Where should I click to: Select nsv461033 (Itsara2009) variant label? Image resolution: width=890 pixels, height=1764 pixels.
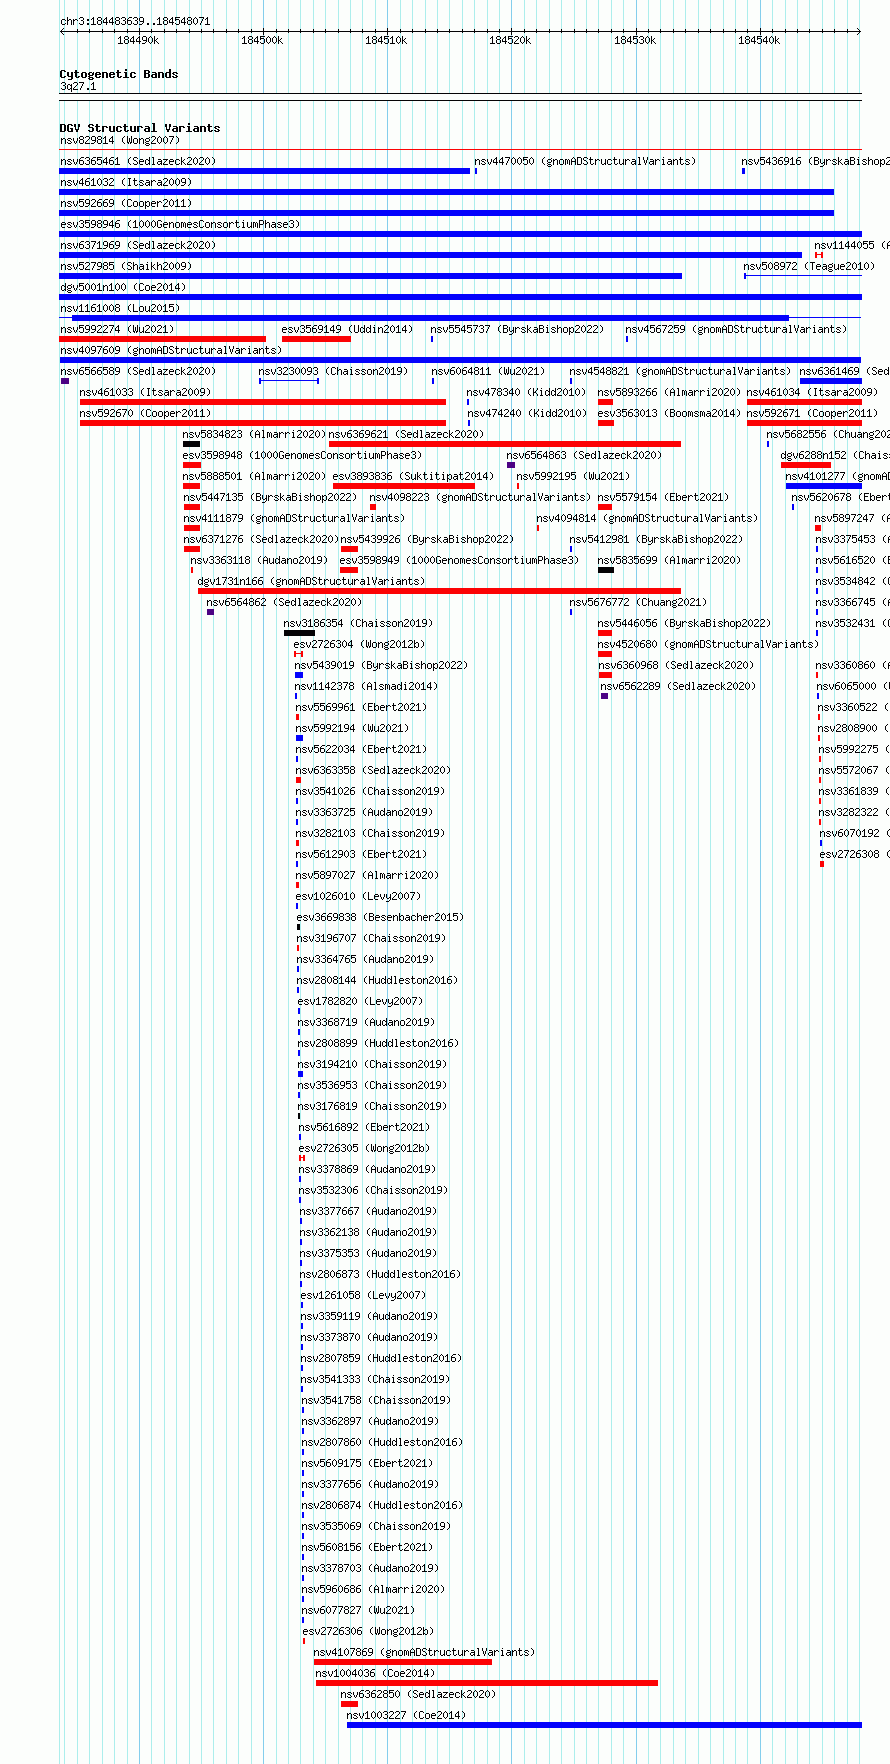pos(146,392)
